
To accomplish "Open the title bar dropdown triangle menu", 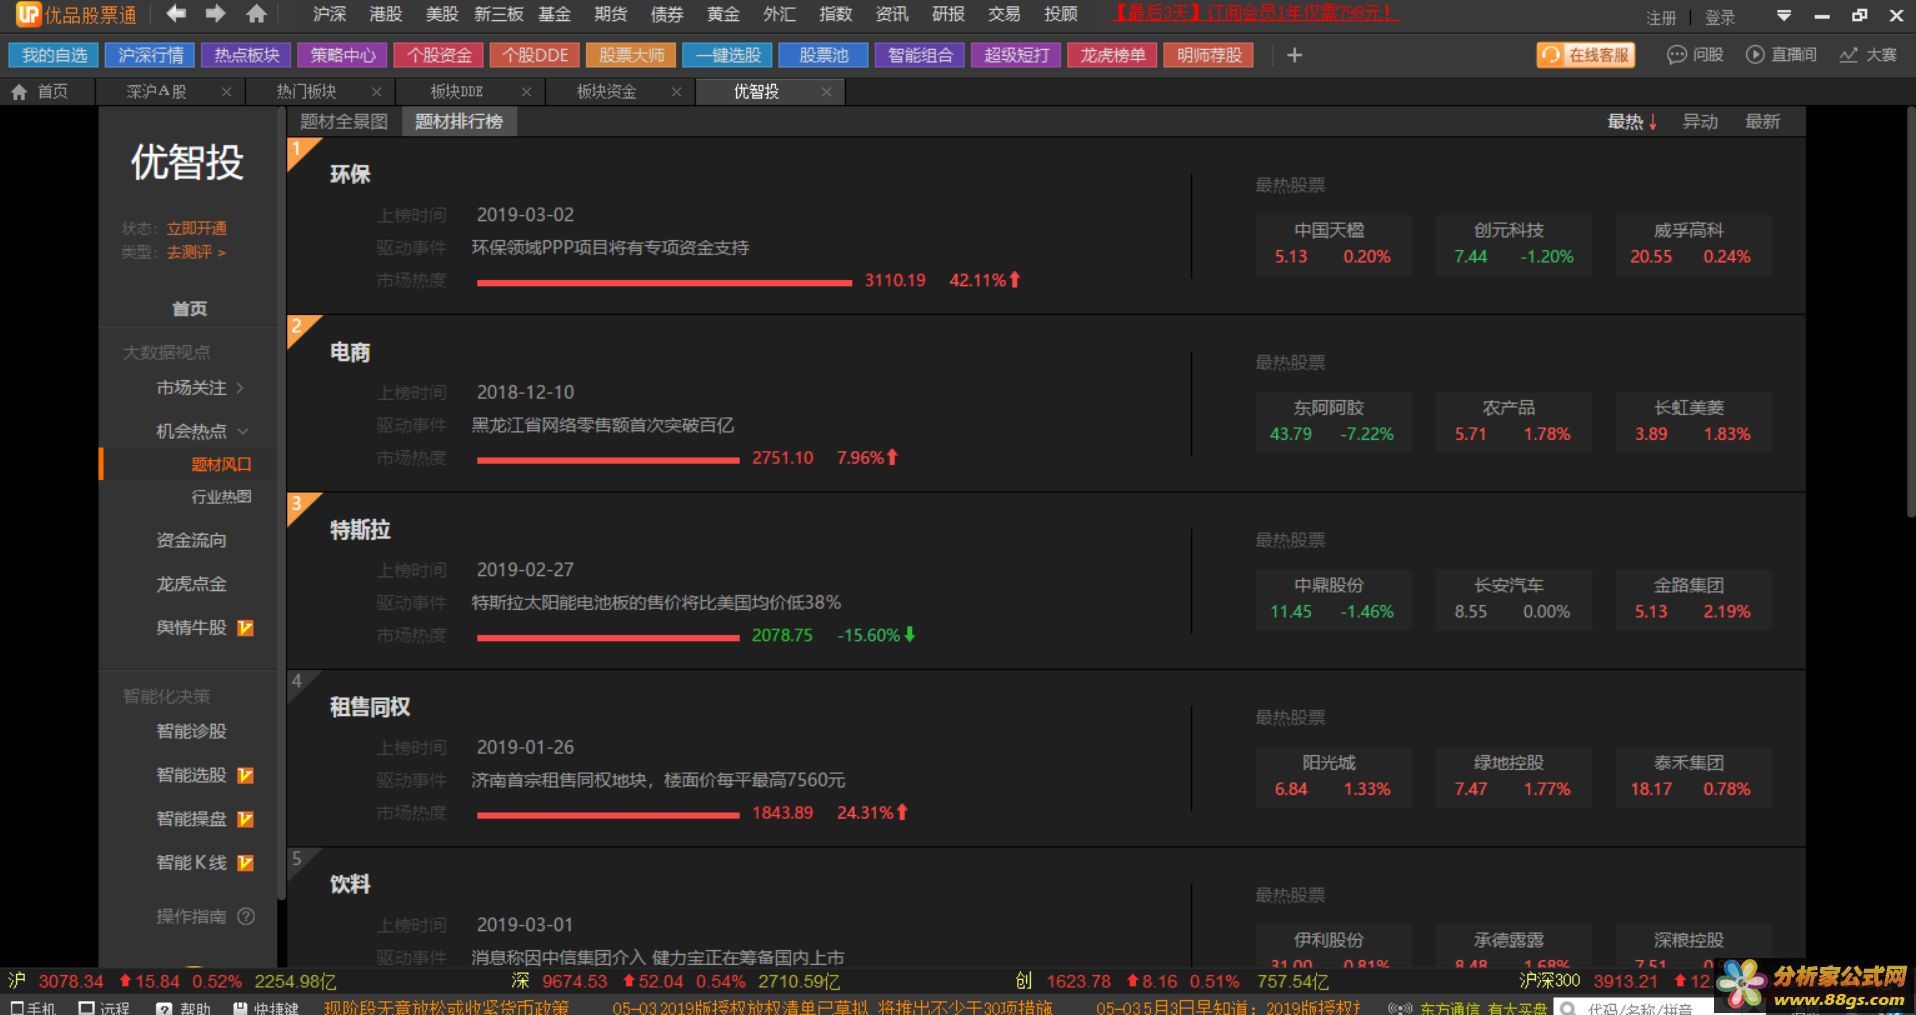I will pyautogui.click(x=1783, y=16).
